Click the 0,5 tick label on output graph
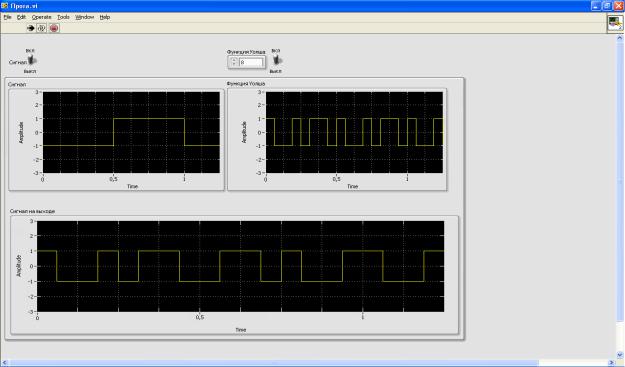This screenshot has width=625, height=367. pyautogui.click(x=200, y=318)
